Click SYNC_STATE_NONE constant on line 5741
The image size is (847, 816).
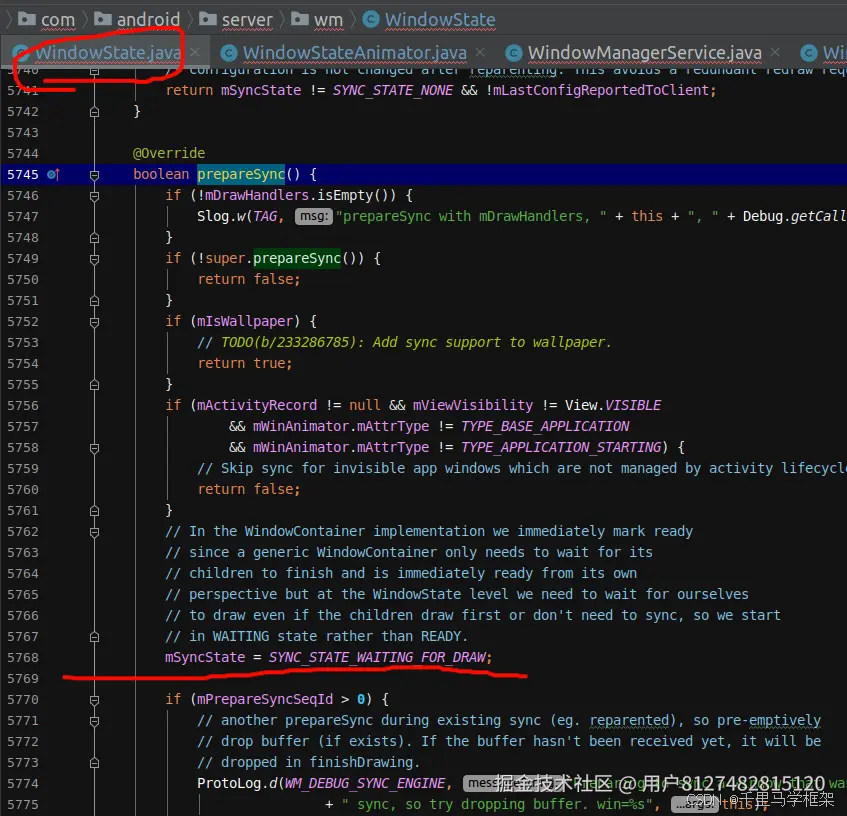393,90
